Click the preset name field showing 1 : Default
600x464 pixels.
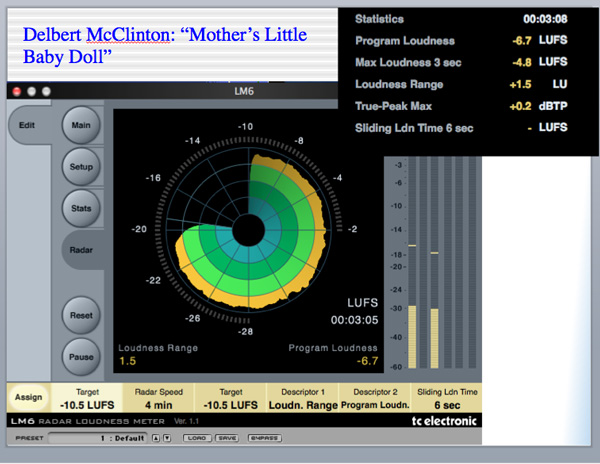click(x=98, y=438)
